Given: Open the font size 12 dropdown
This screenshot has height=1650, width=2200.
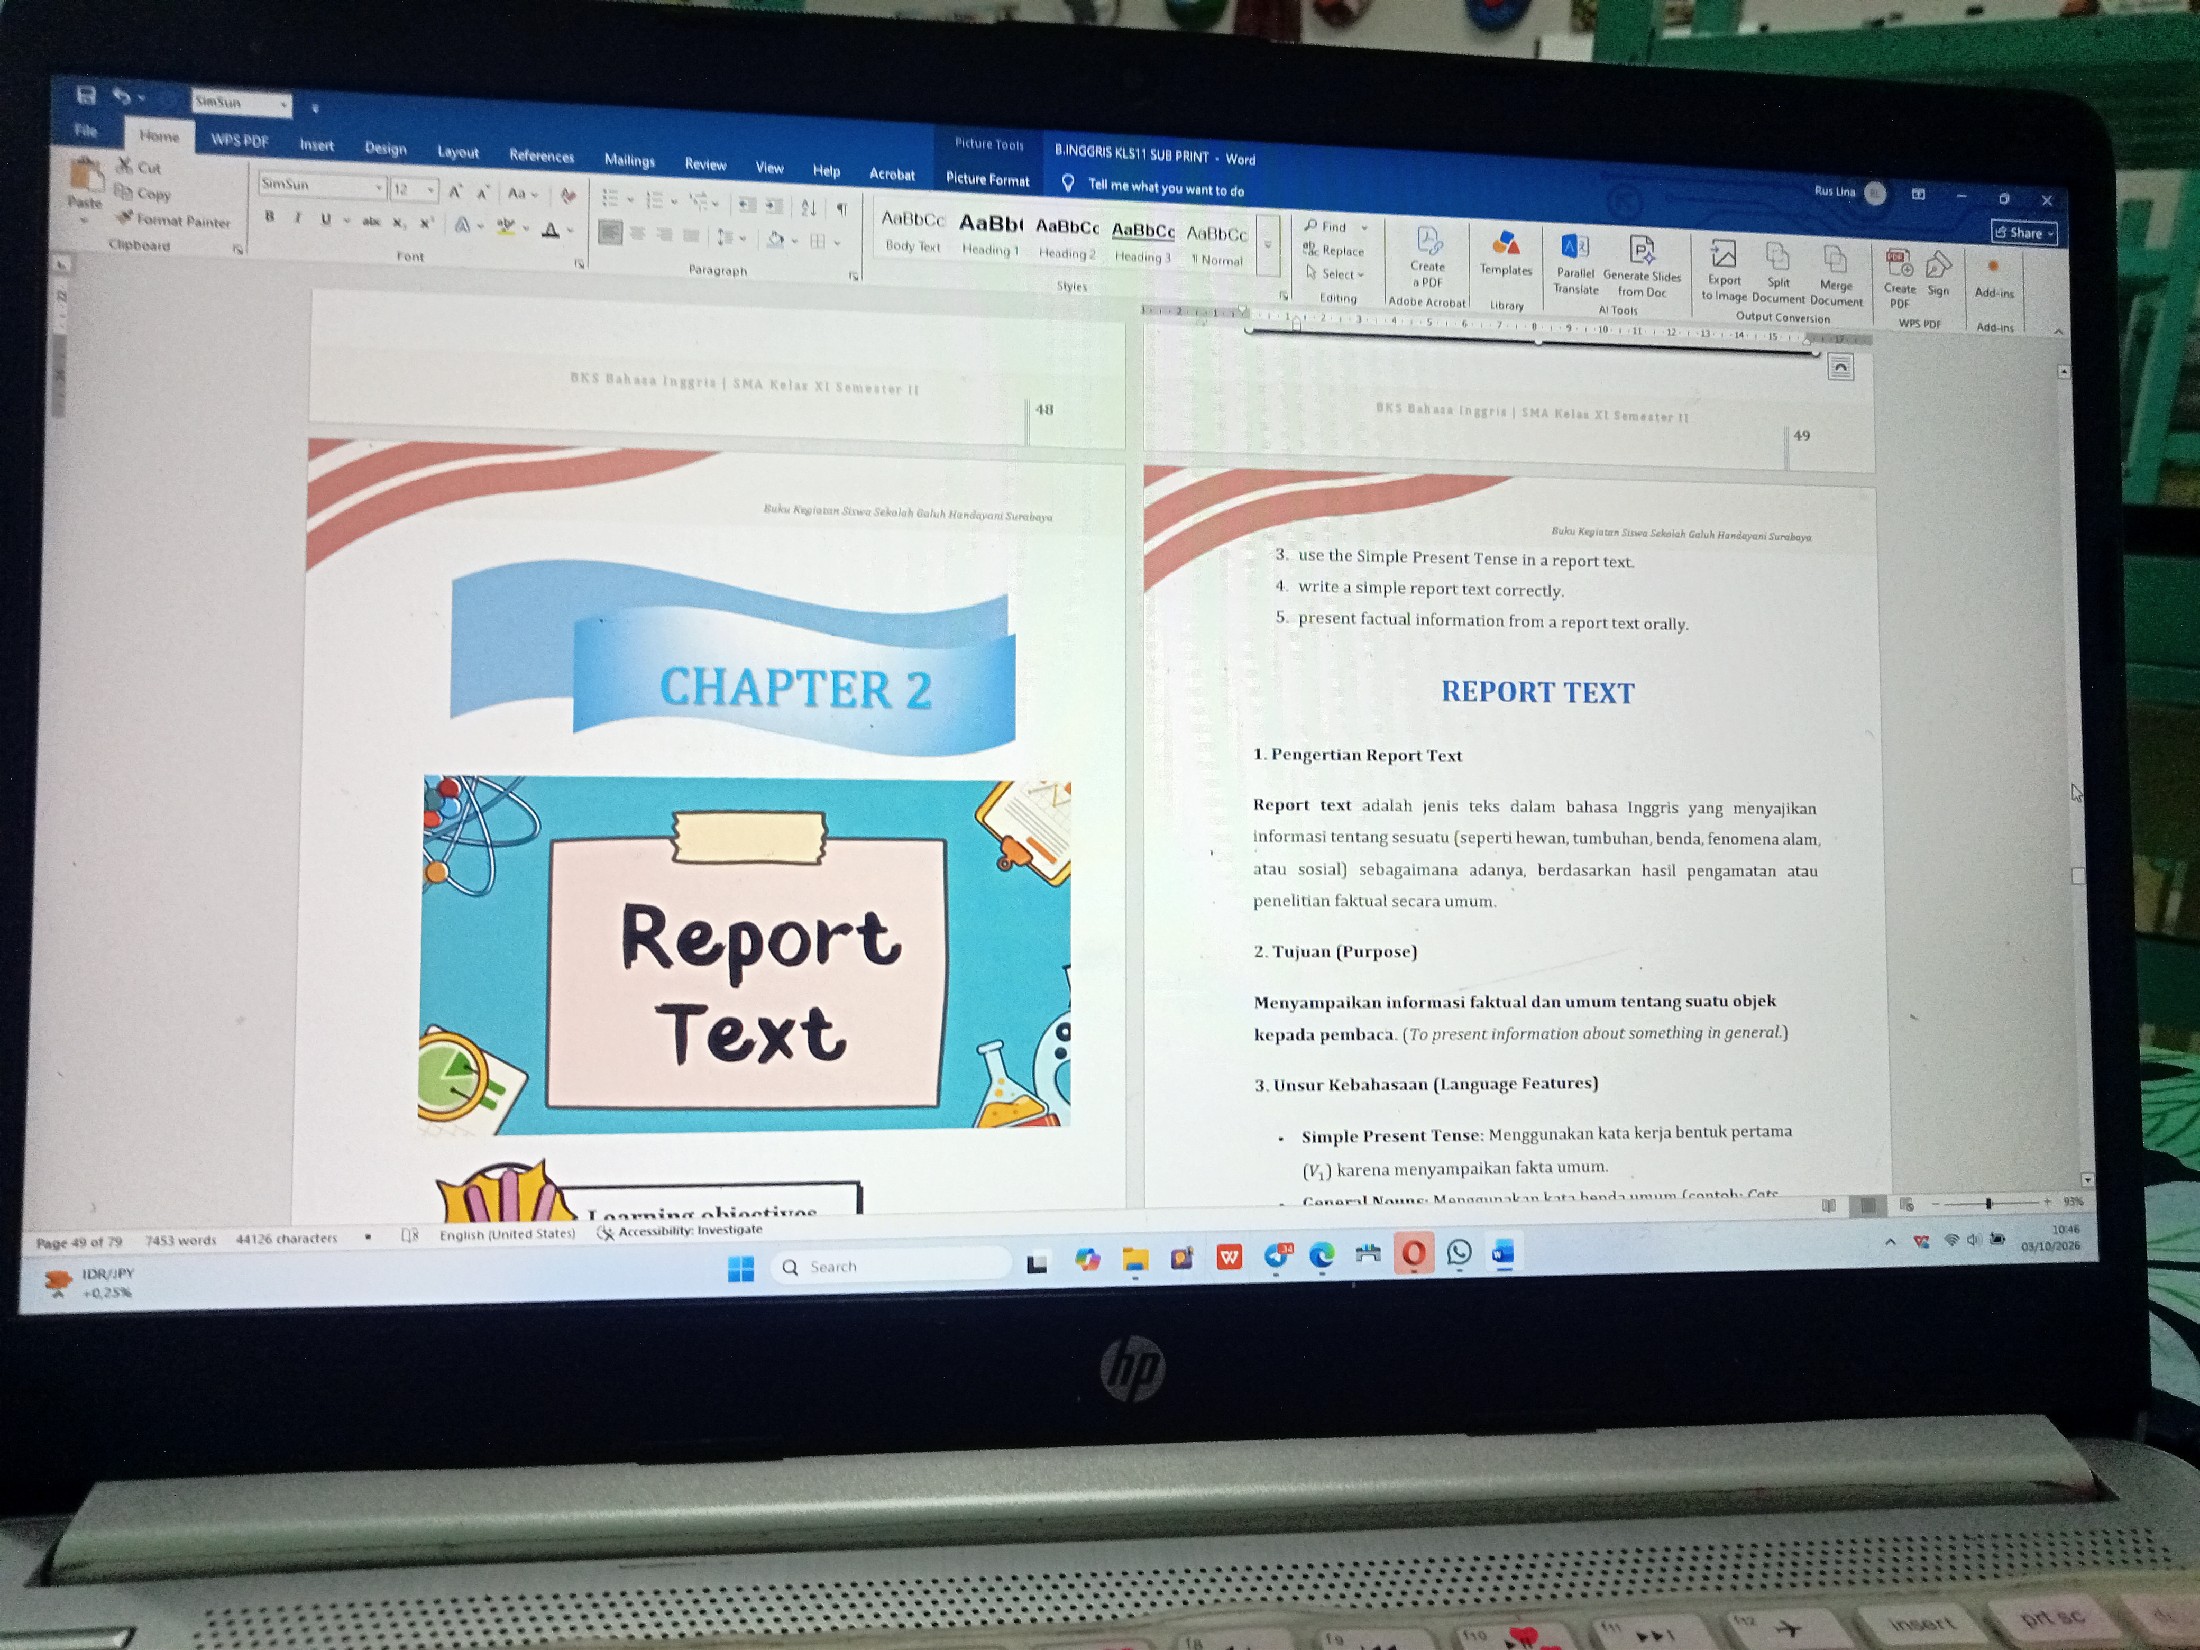Looking at the screenshot, I should pos(431,189).
